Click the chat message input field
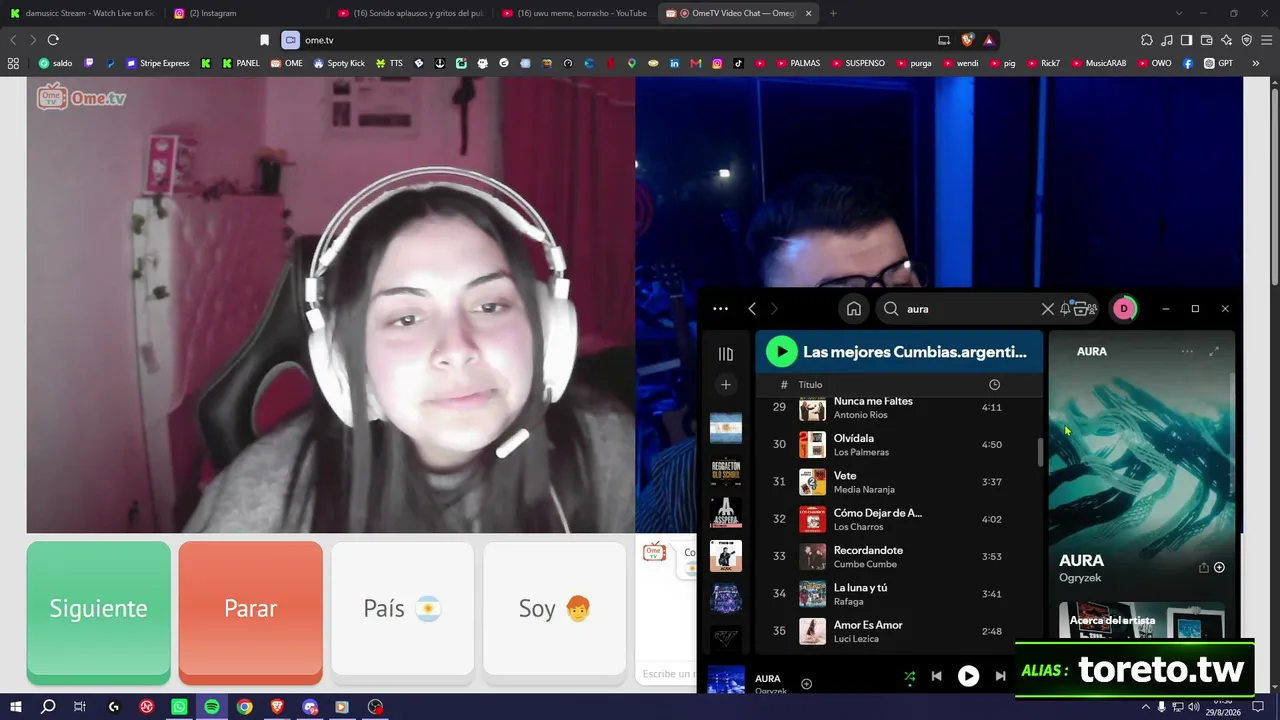 pyautogui.click(x=668, y=674)
